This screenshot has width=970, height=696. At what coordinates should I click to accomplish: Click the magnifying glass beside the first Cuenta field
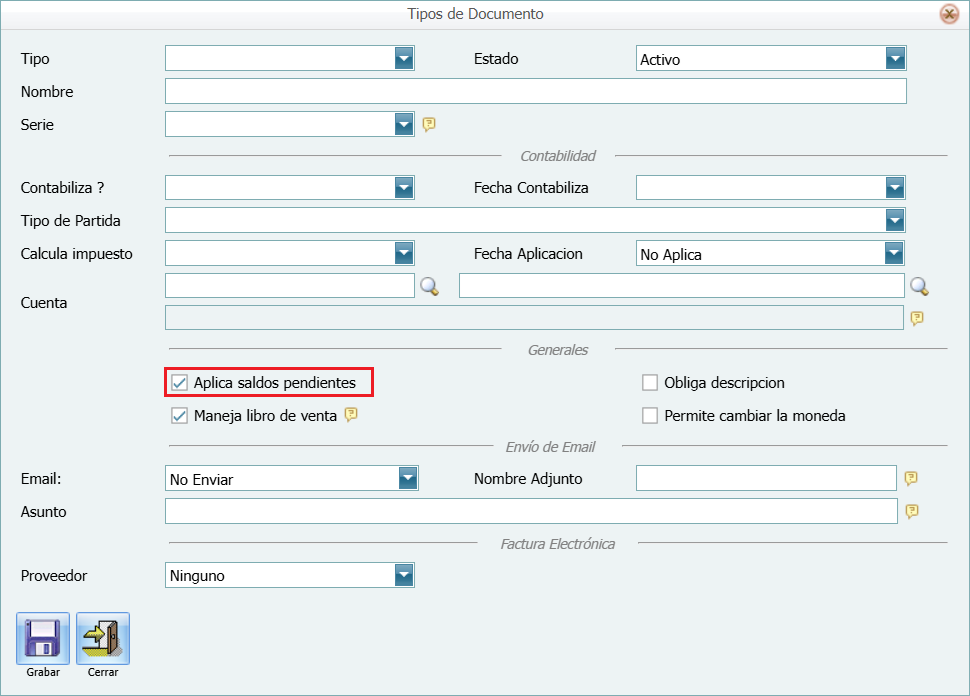click(x=429, y=285)
